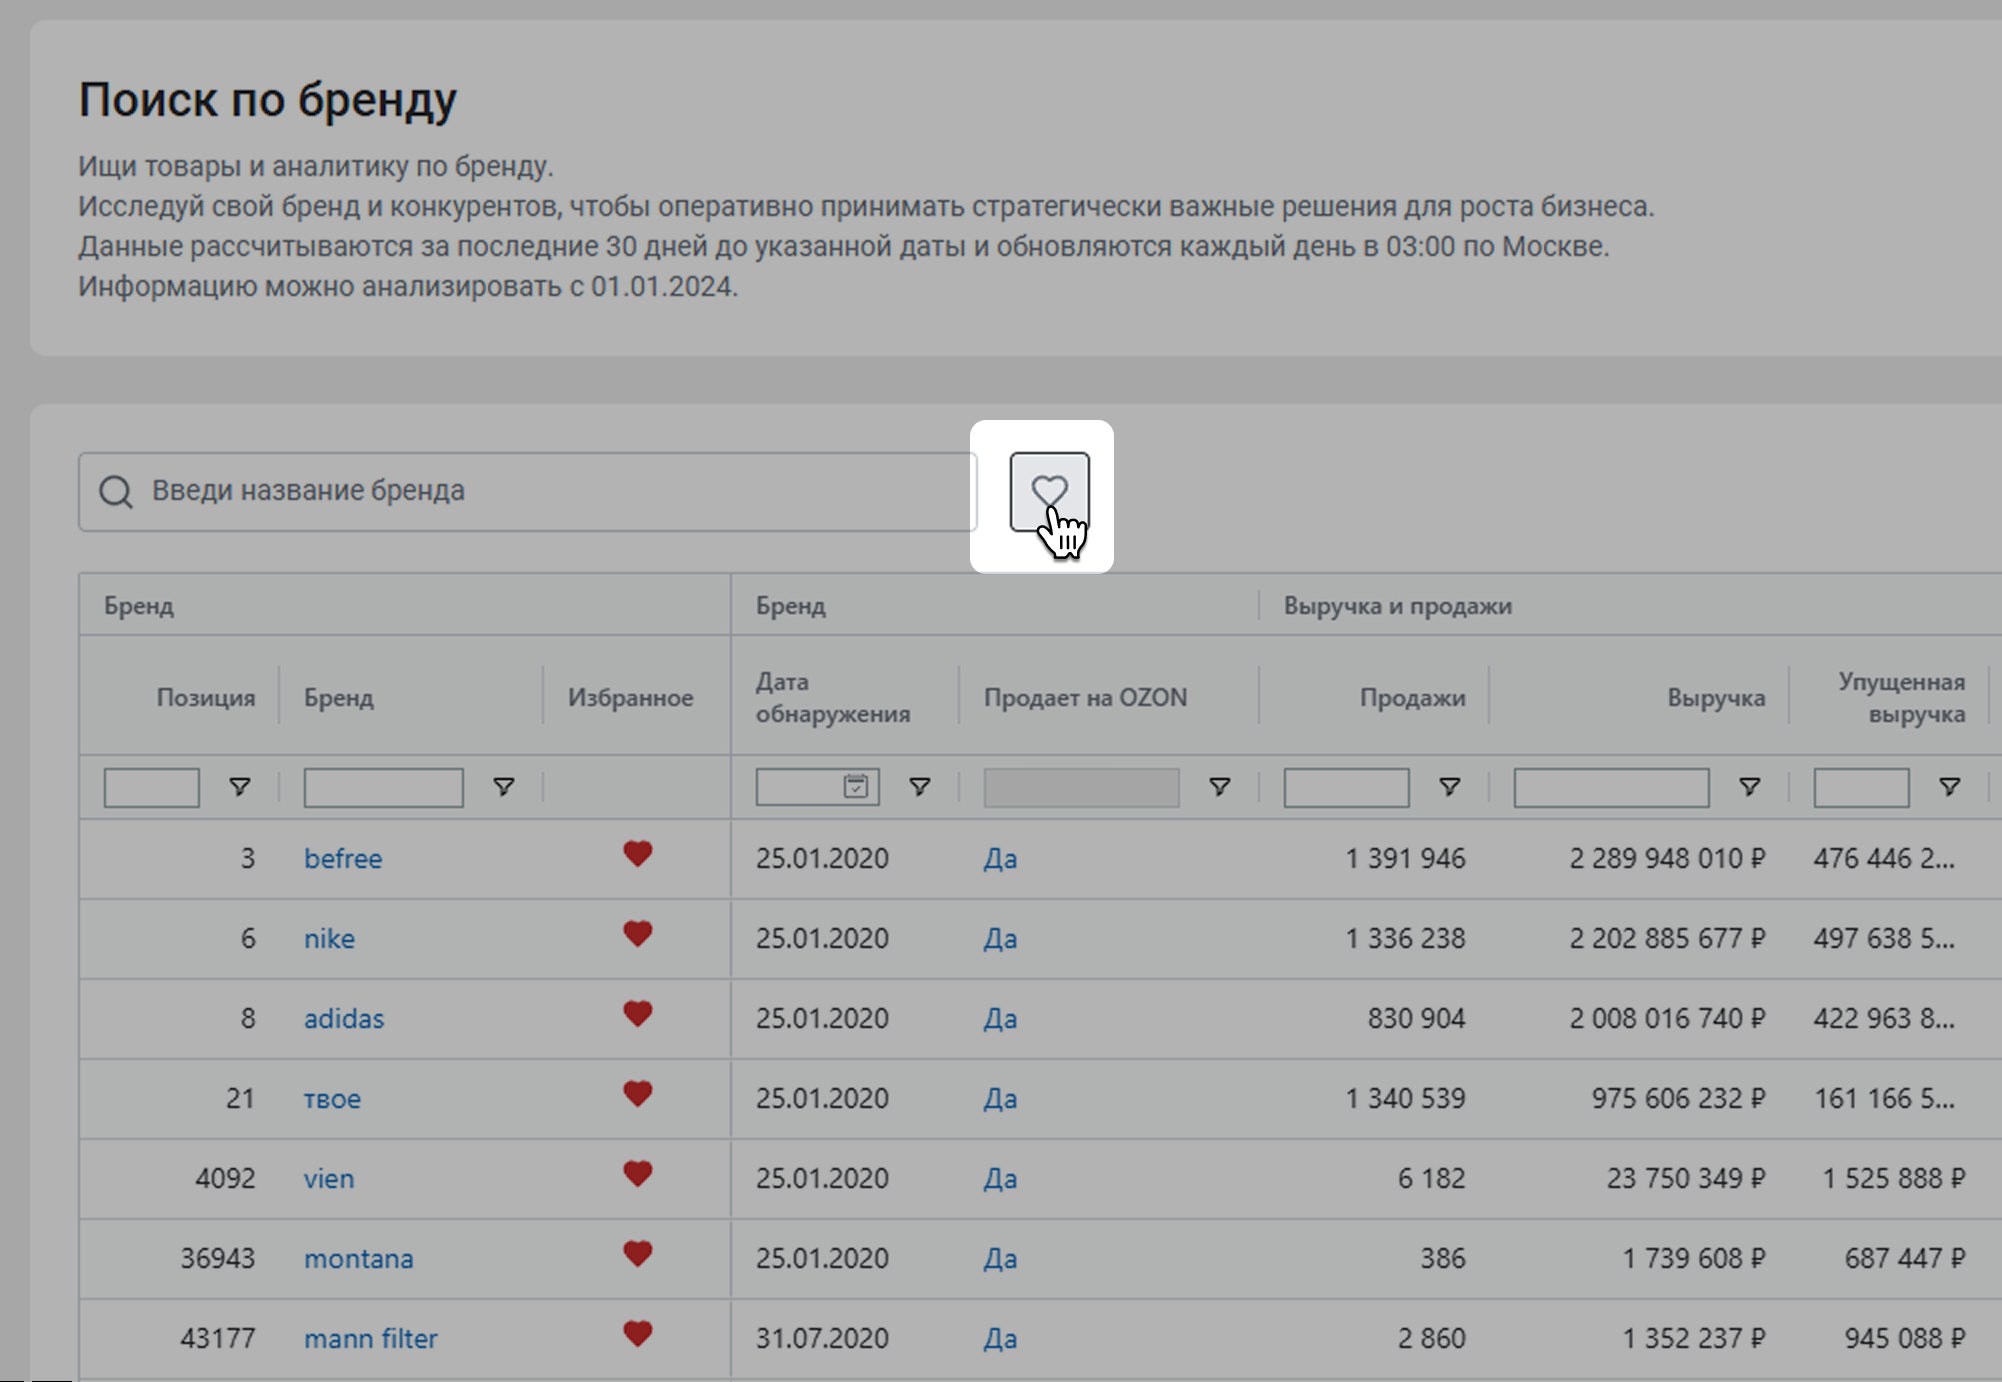Click Да link in montana row
Screen dimensions: 2002x1382
(x=1000, y=1258)
